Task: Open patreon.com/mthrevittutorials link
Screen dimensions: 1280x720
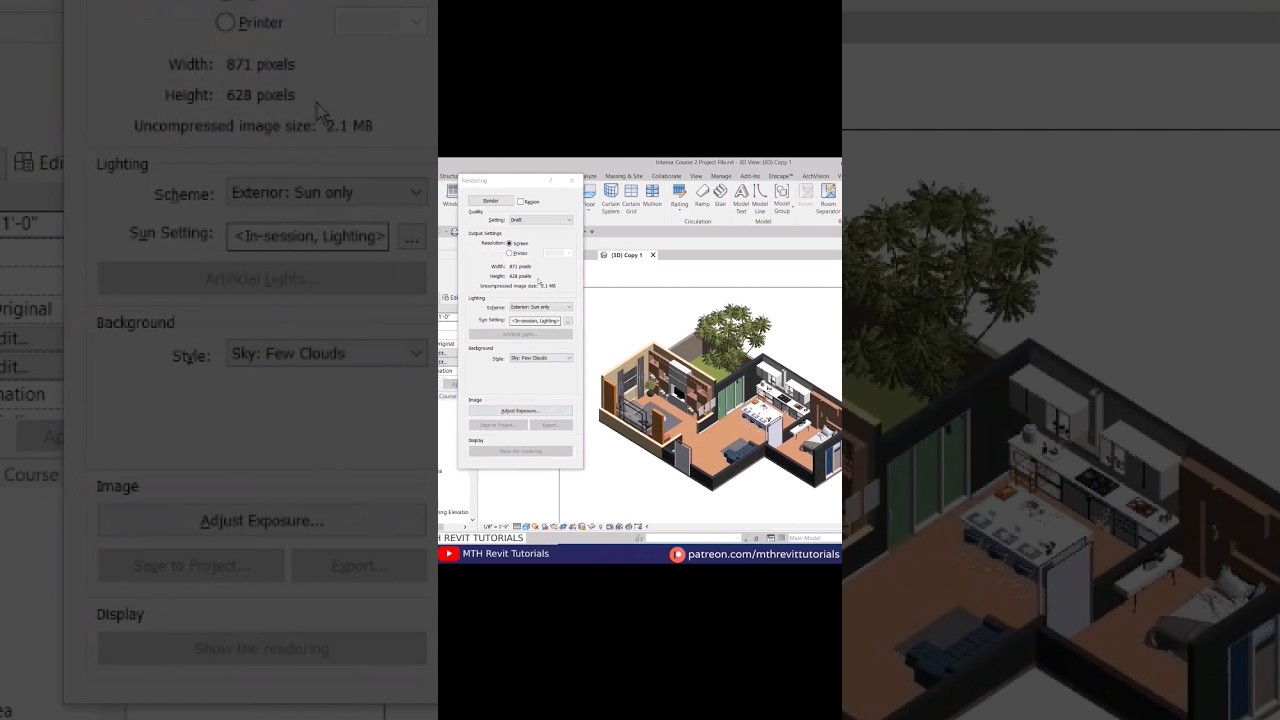Action: coord(763,554)
